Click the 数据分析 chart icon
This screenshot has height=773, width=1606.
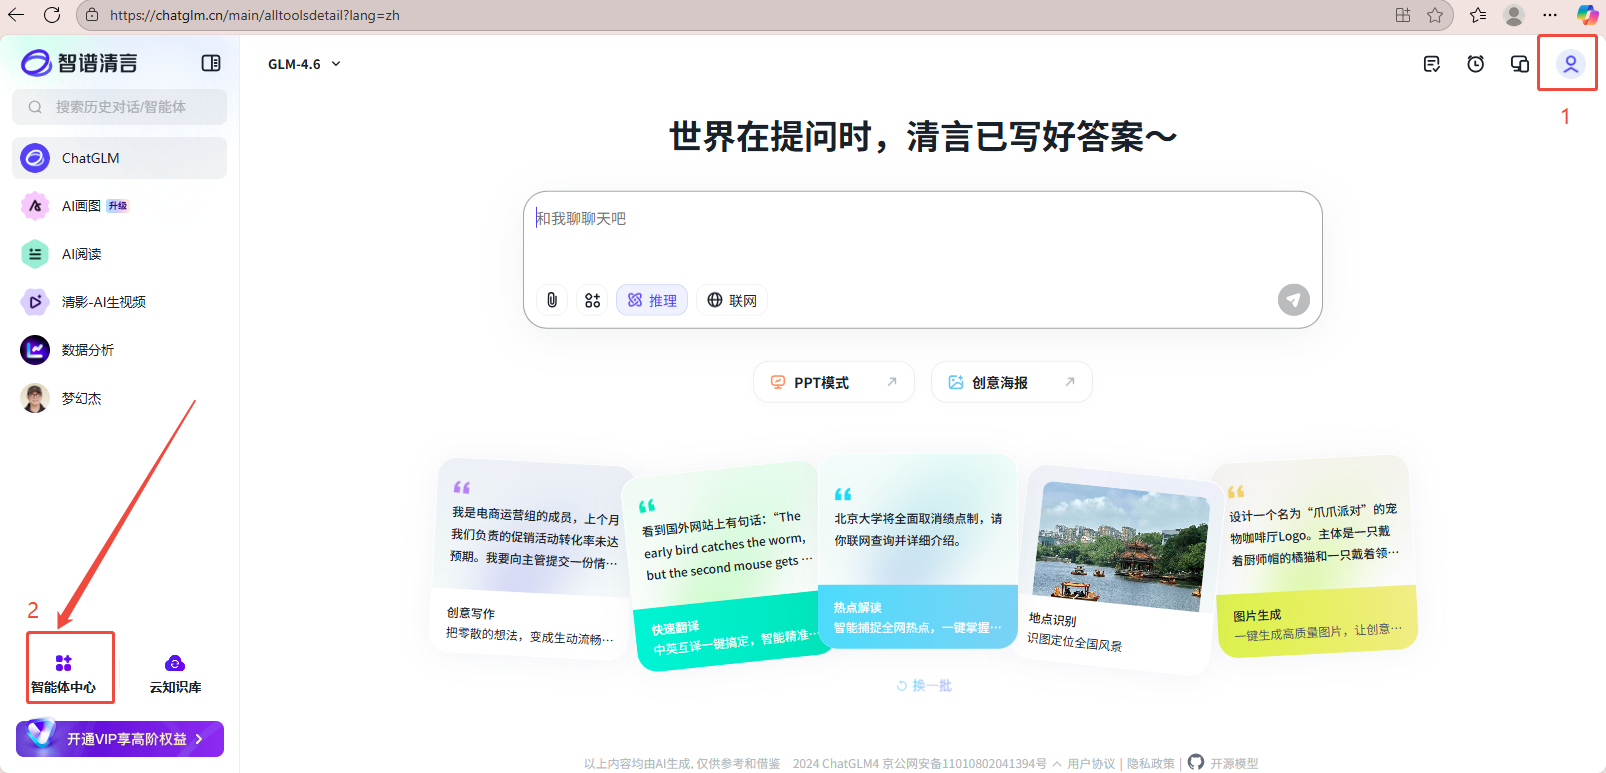[35, 350]
